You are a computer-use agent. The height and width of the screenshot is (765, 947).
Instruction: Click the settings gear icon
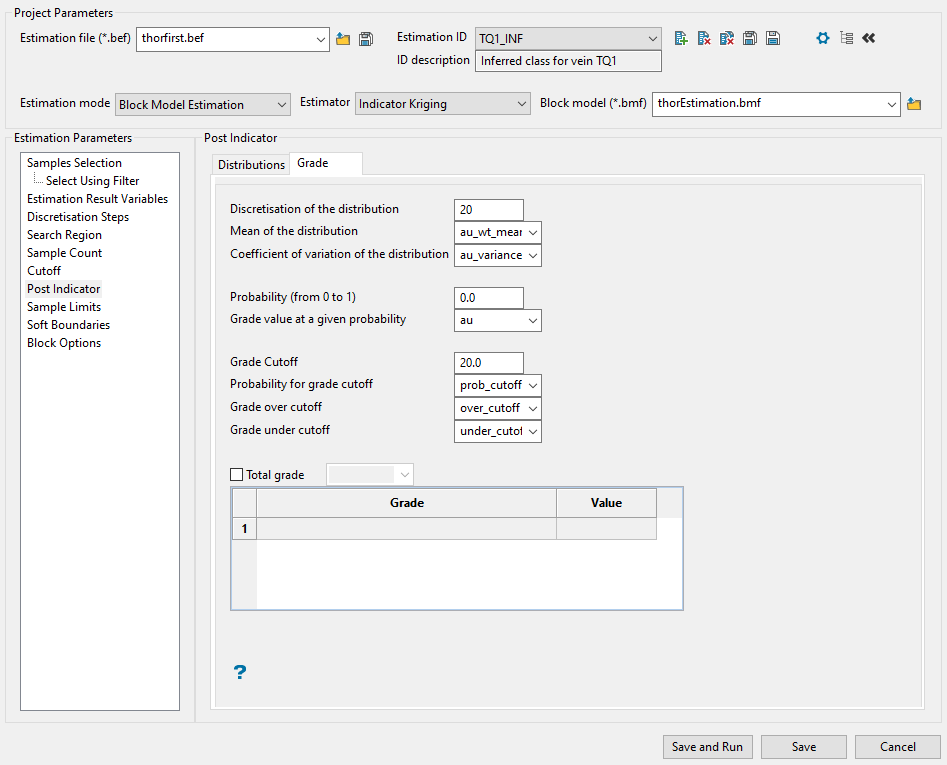click(823, 38)
